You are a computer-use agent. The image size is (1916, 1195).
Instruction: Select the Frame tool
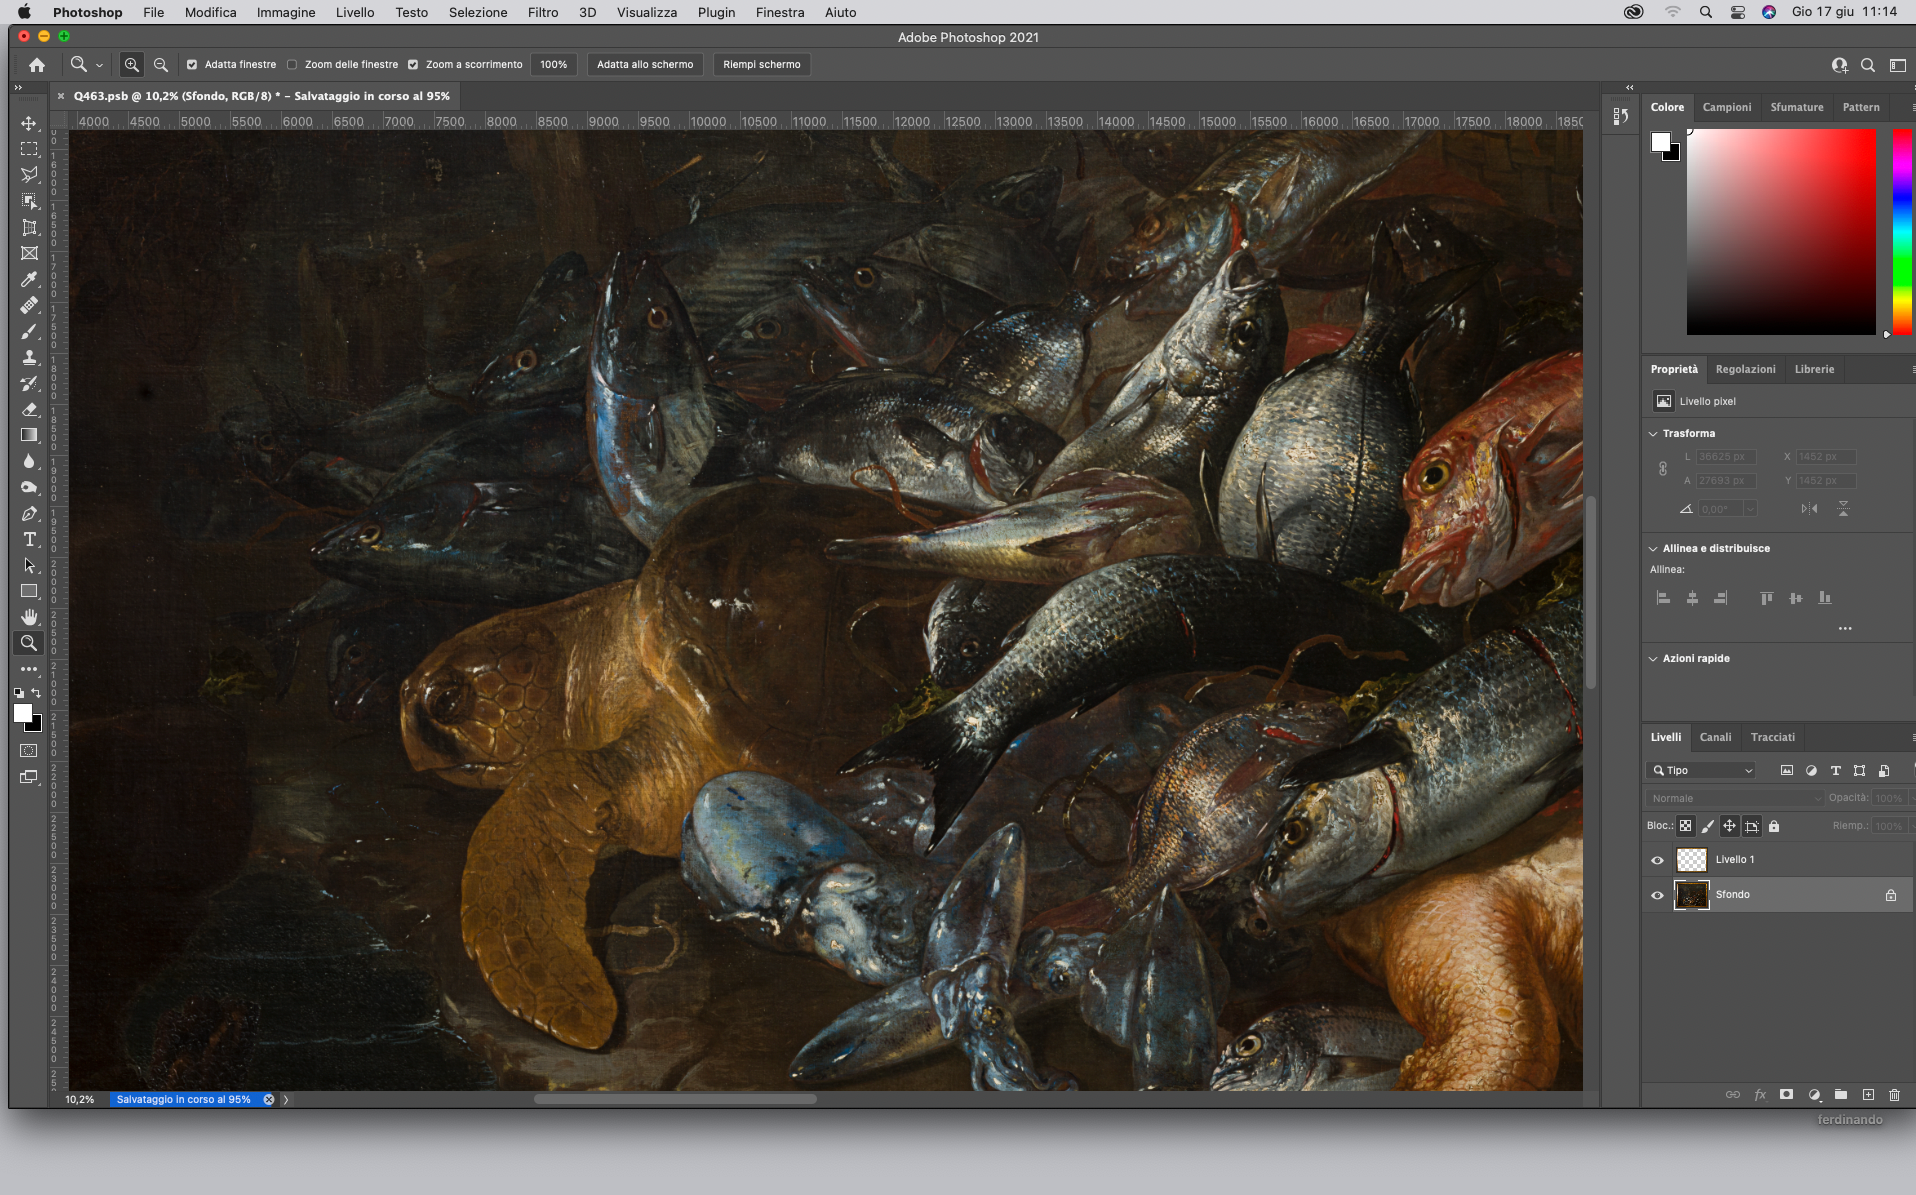pos(29,253)
